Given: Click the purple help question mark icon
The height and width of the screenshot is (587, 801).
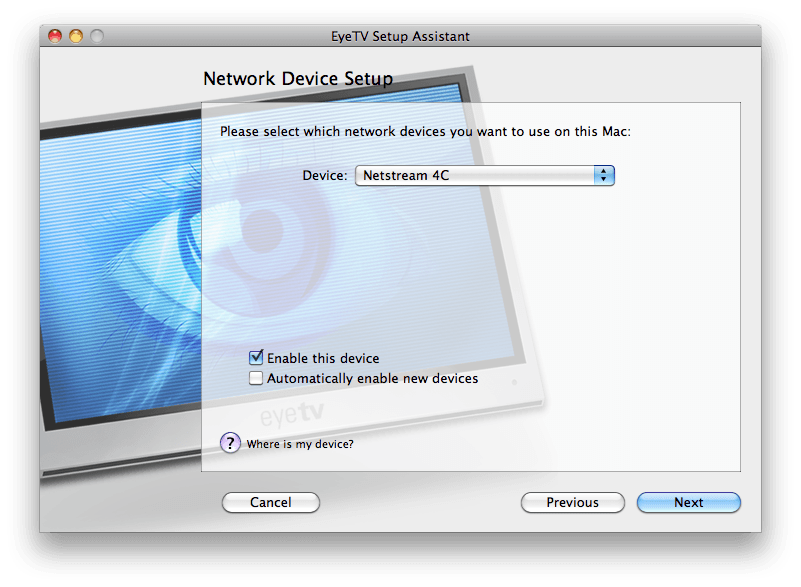Looking at the screenshot, I should (x=230, y=443).
